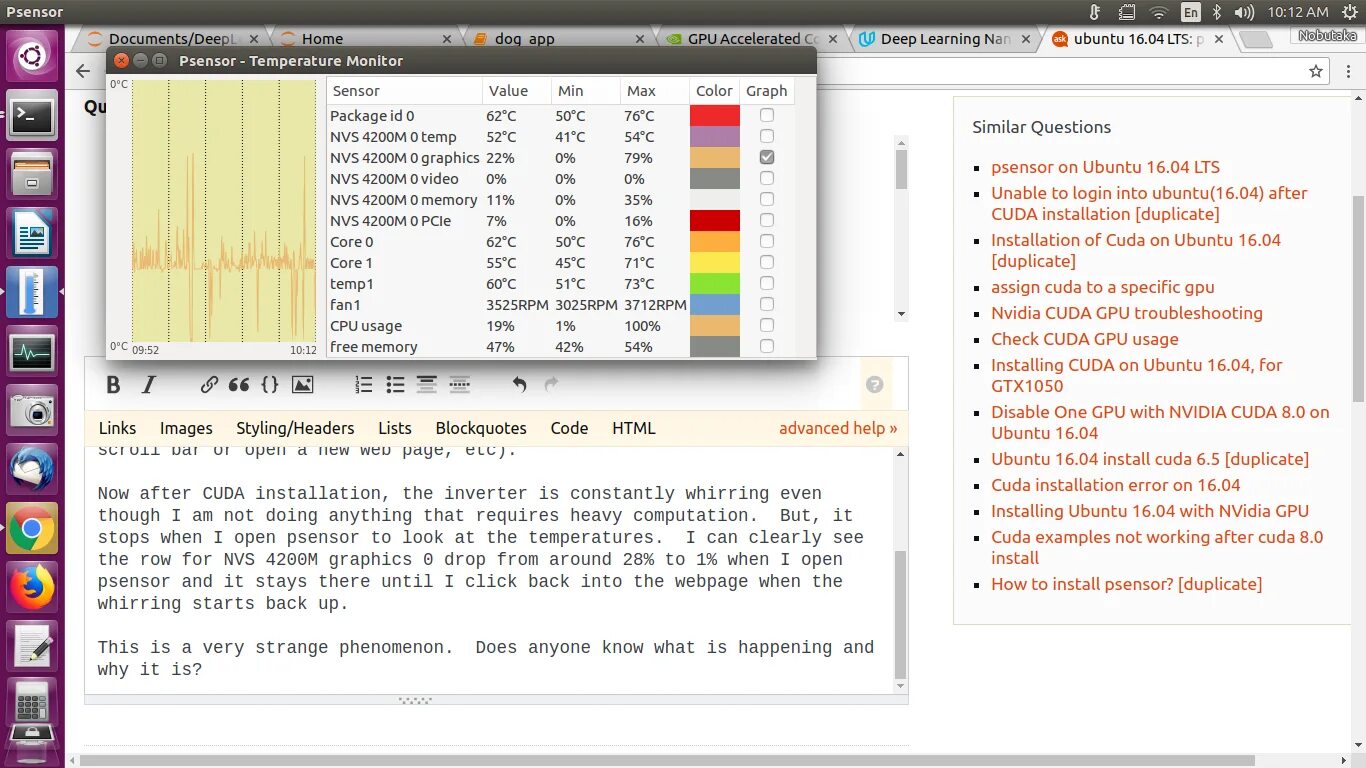Open the Ubuntu dash from the launcher
Image resolution: width=1366 pixels, height=768 pixels.
point(32,55)
